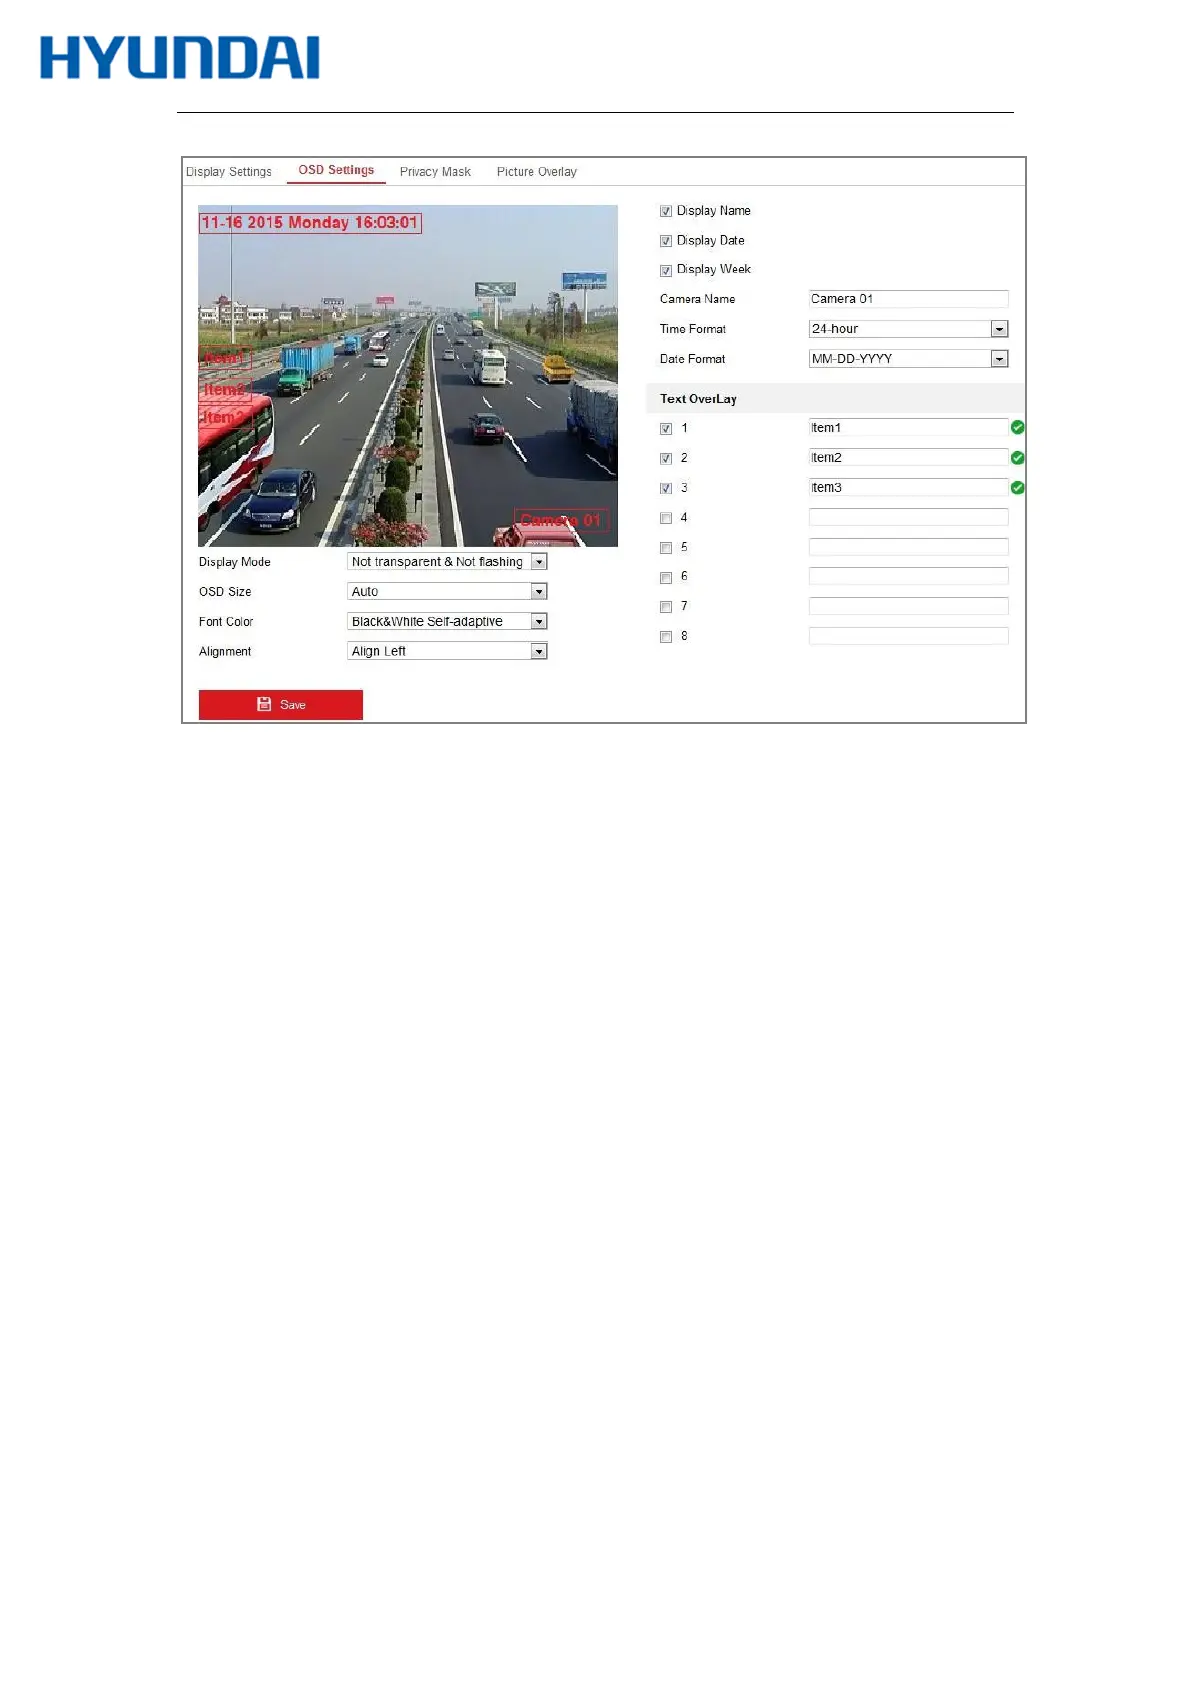
Task: Click the Camera Name input field
Action: [x=908, y=299]
